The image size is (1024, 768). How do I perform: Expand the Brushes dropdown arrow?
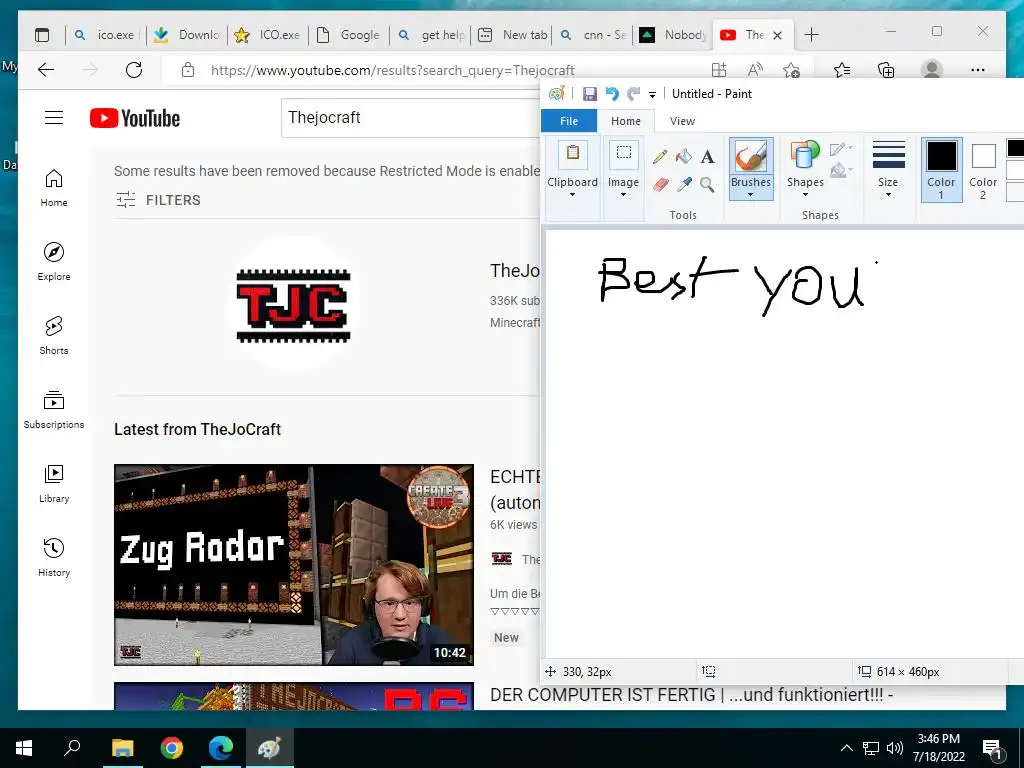pyautogui.click(x=751, y=195)
